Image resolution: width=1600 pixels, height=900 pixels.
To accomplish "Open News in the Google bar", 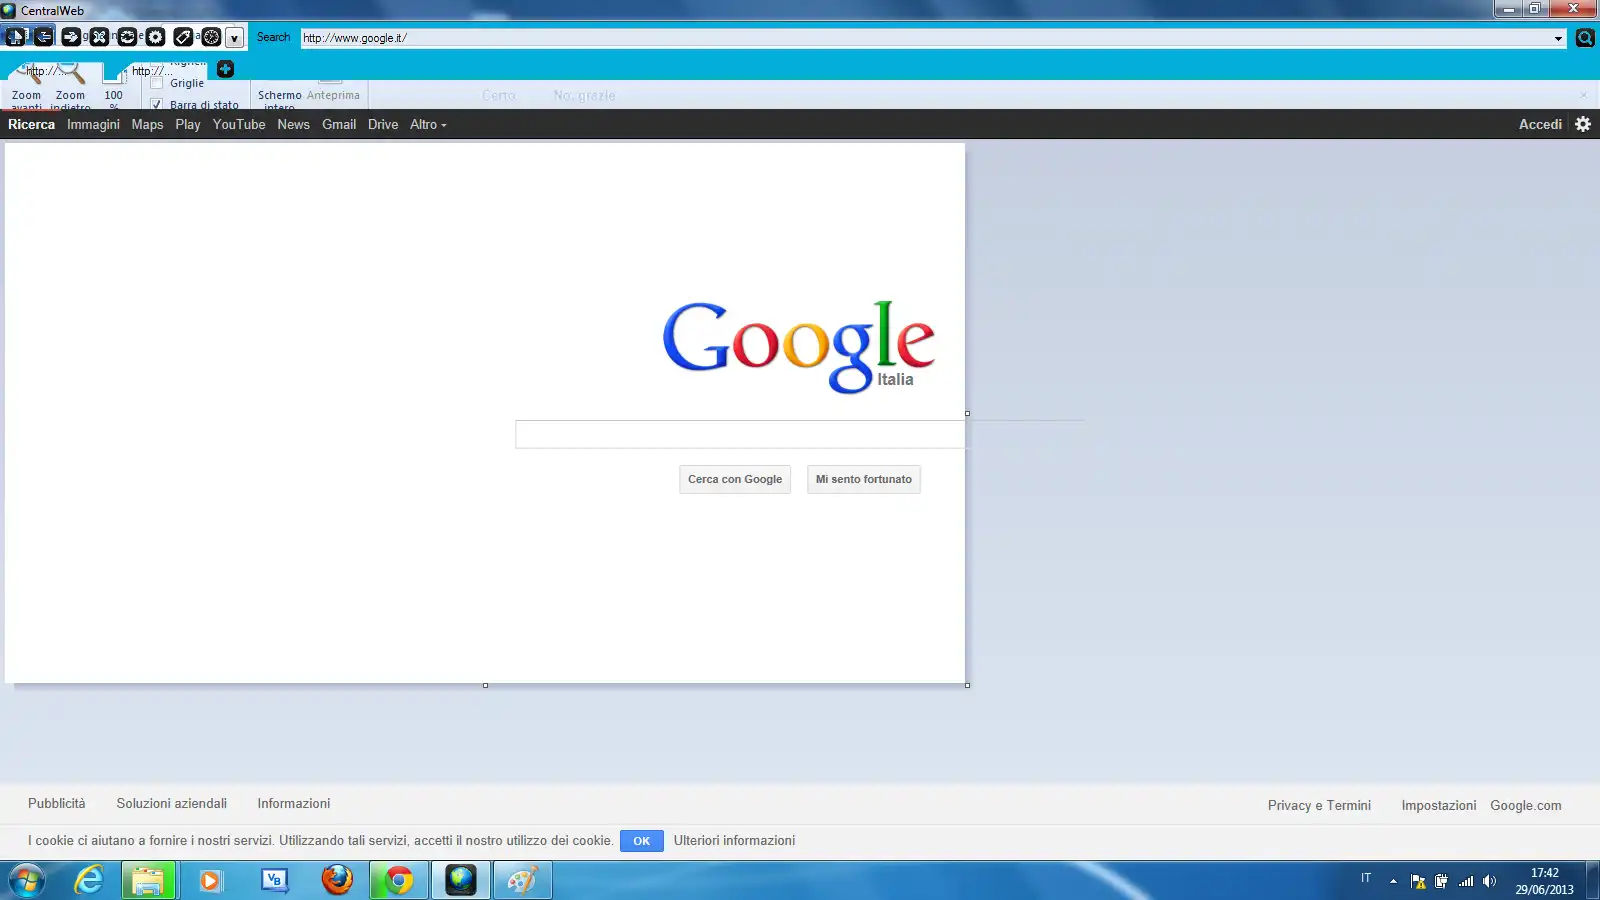I will pos(293,125).
